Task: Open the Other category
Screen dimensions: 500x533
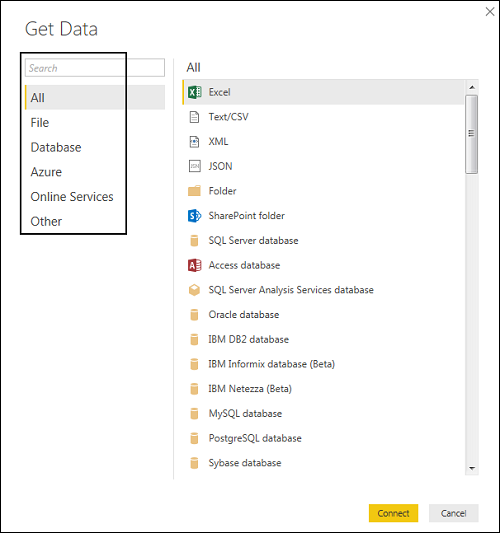Action: coord(95,222)
